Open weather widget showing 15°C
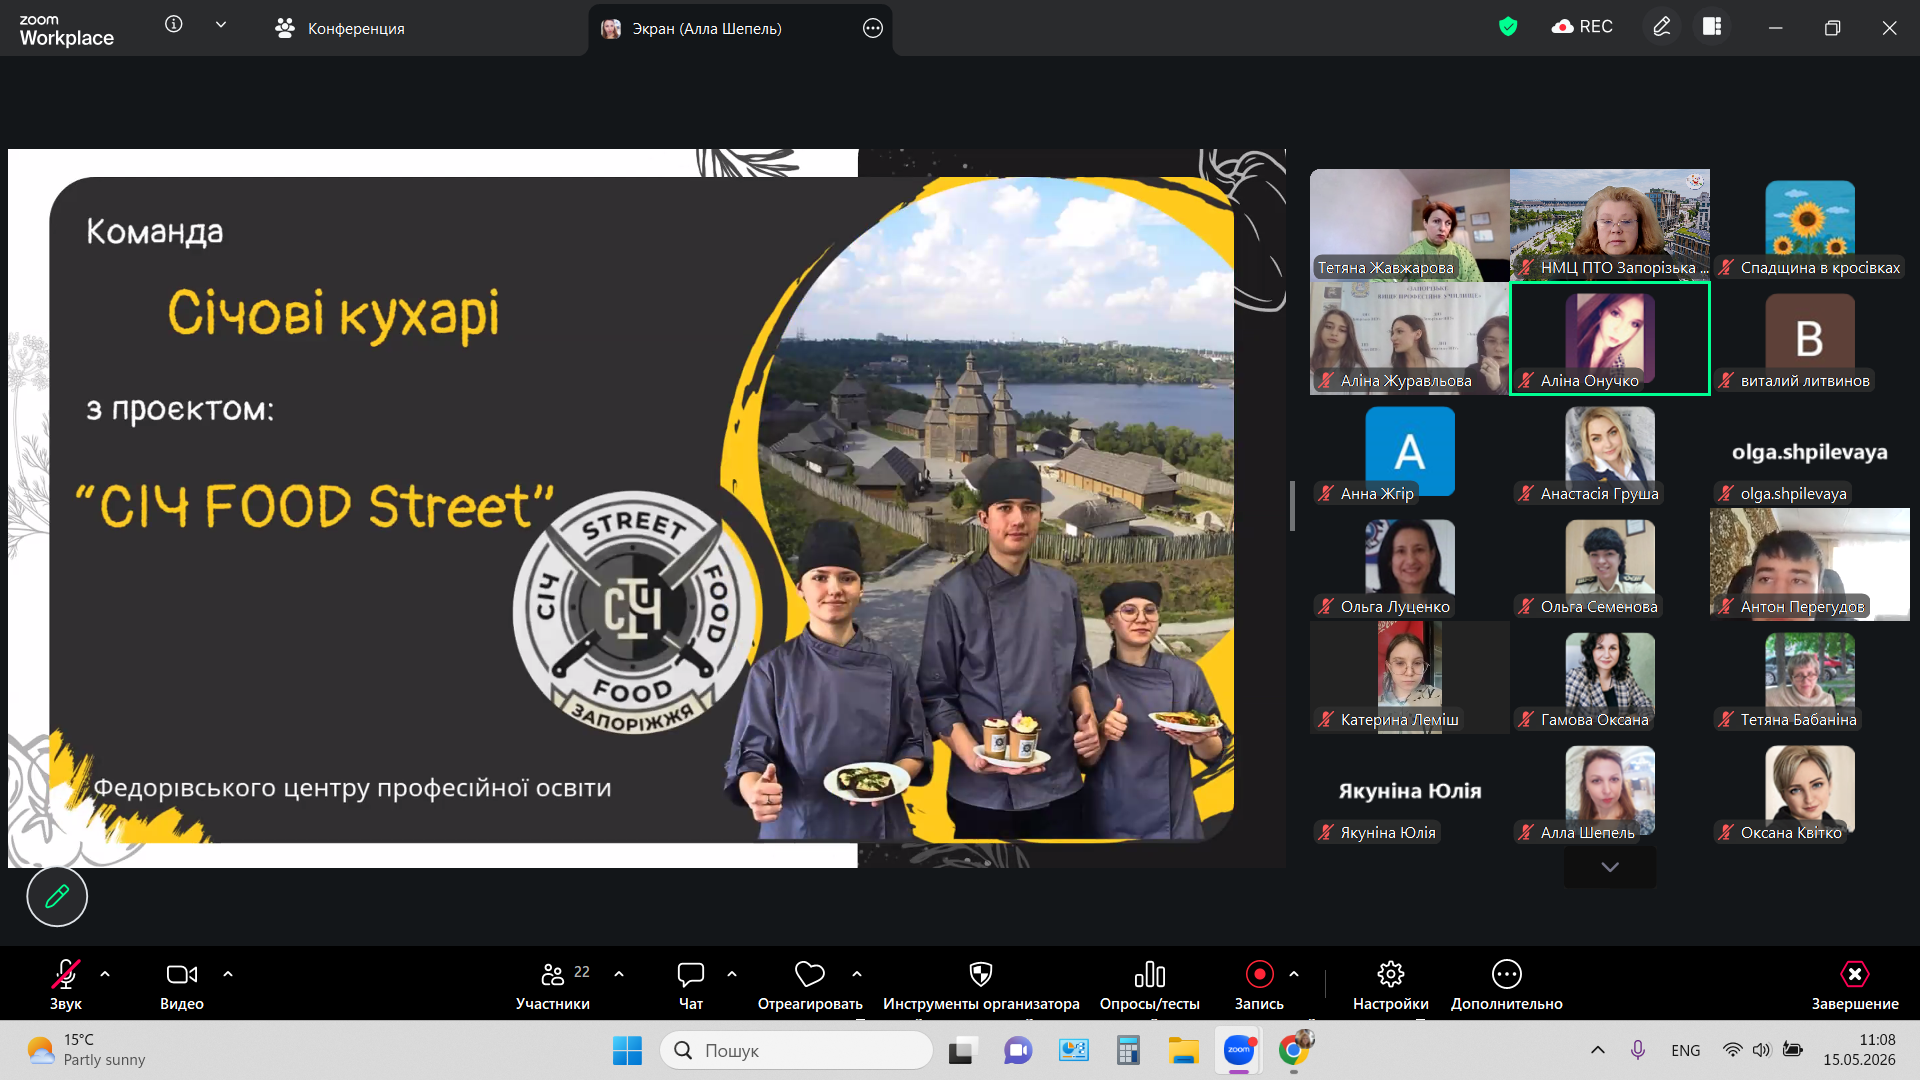 (x=86, y=1050)
